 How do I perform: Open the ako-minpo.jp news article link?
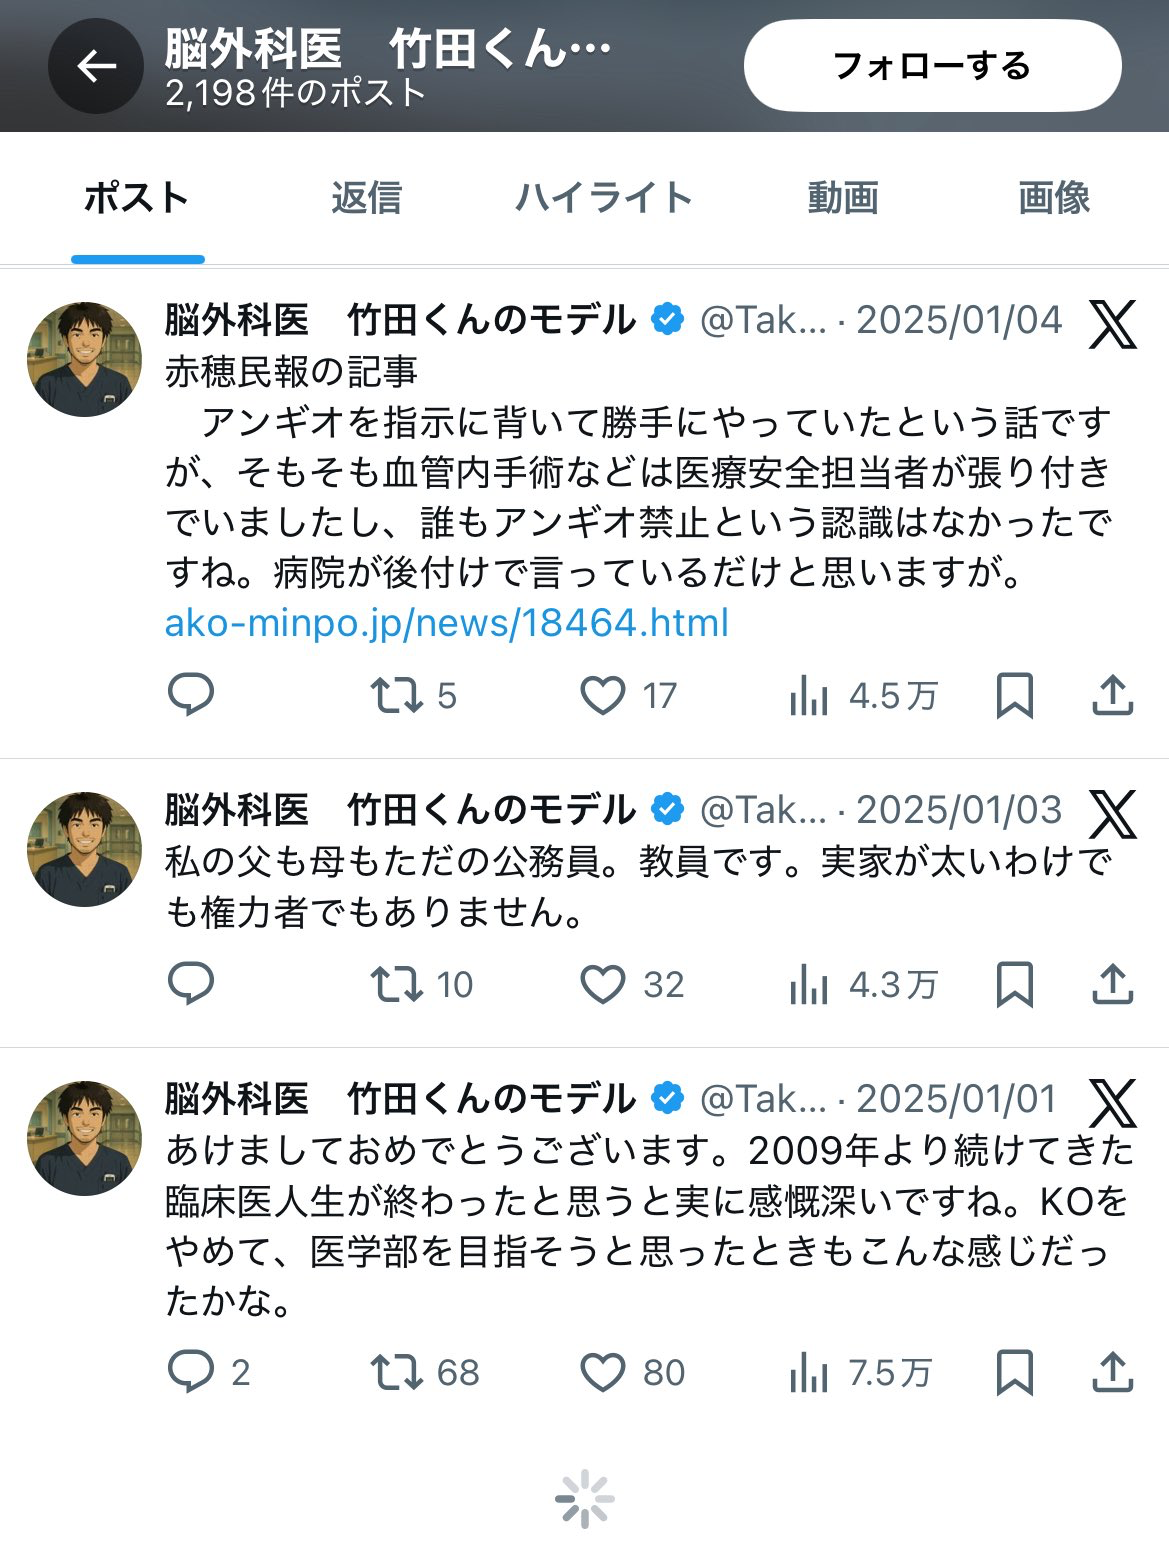click(446, 623)
